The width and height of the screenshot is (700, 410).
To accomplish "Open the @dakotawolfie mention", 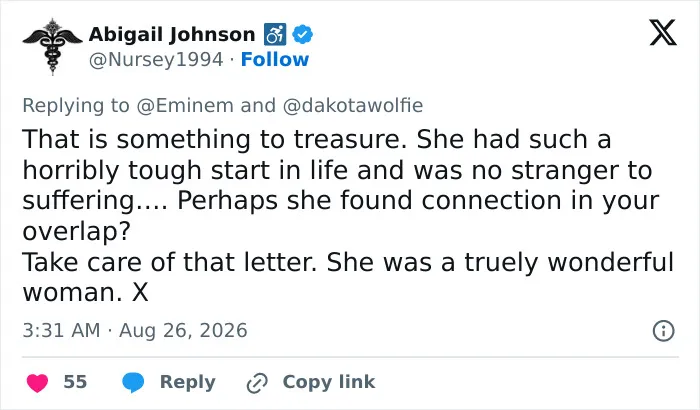I will click(353, 106).
